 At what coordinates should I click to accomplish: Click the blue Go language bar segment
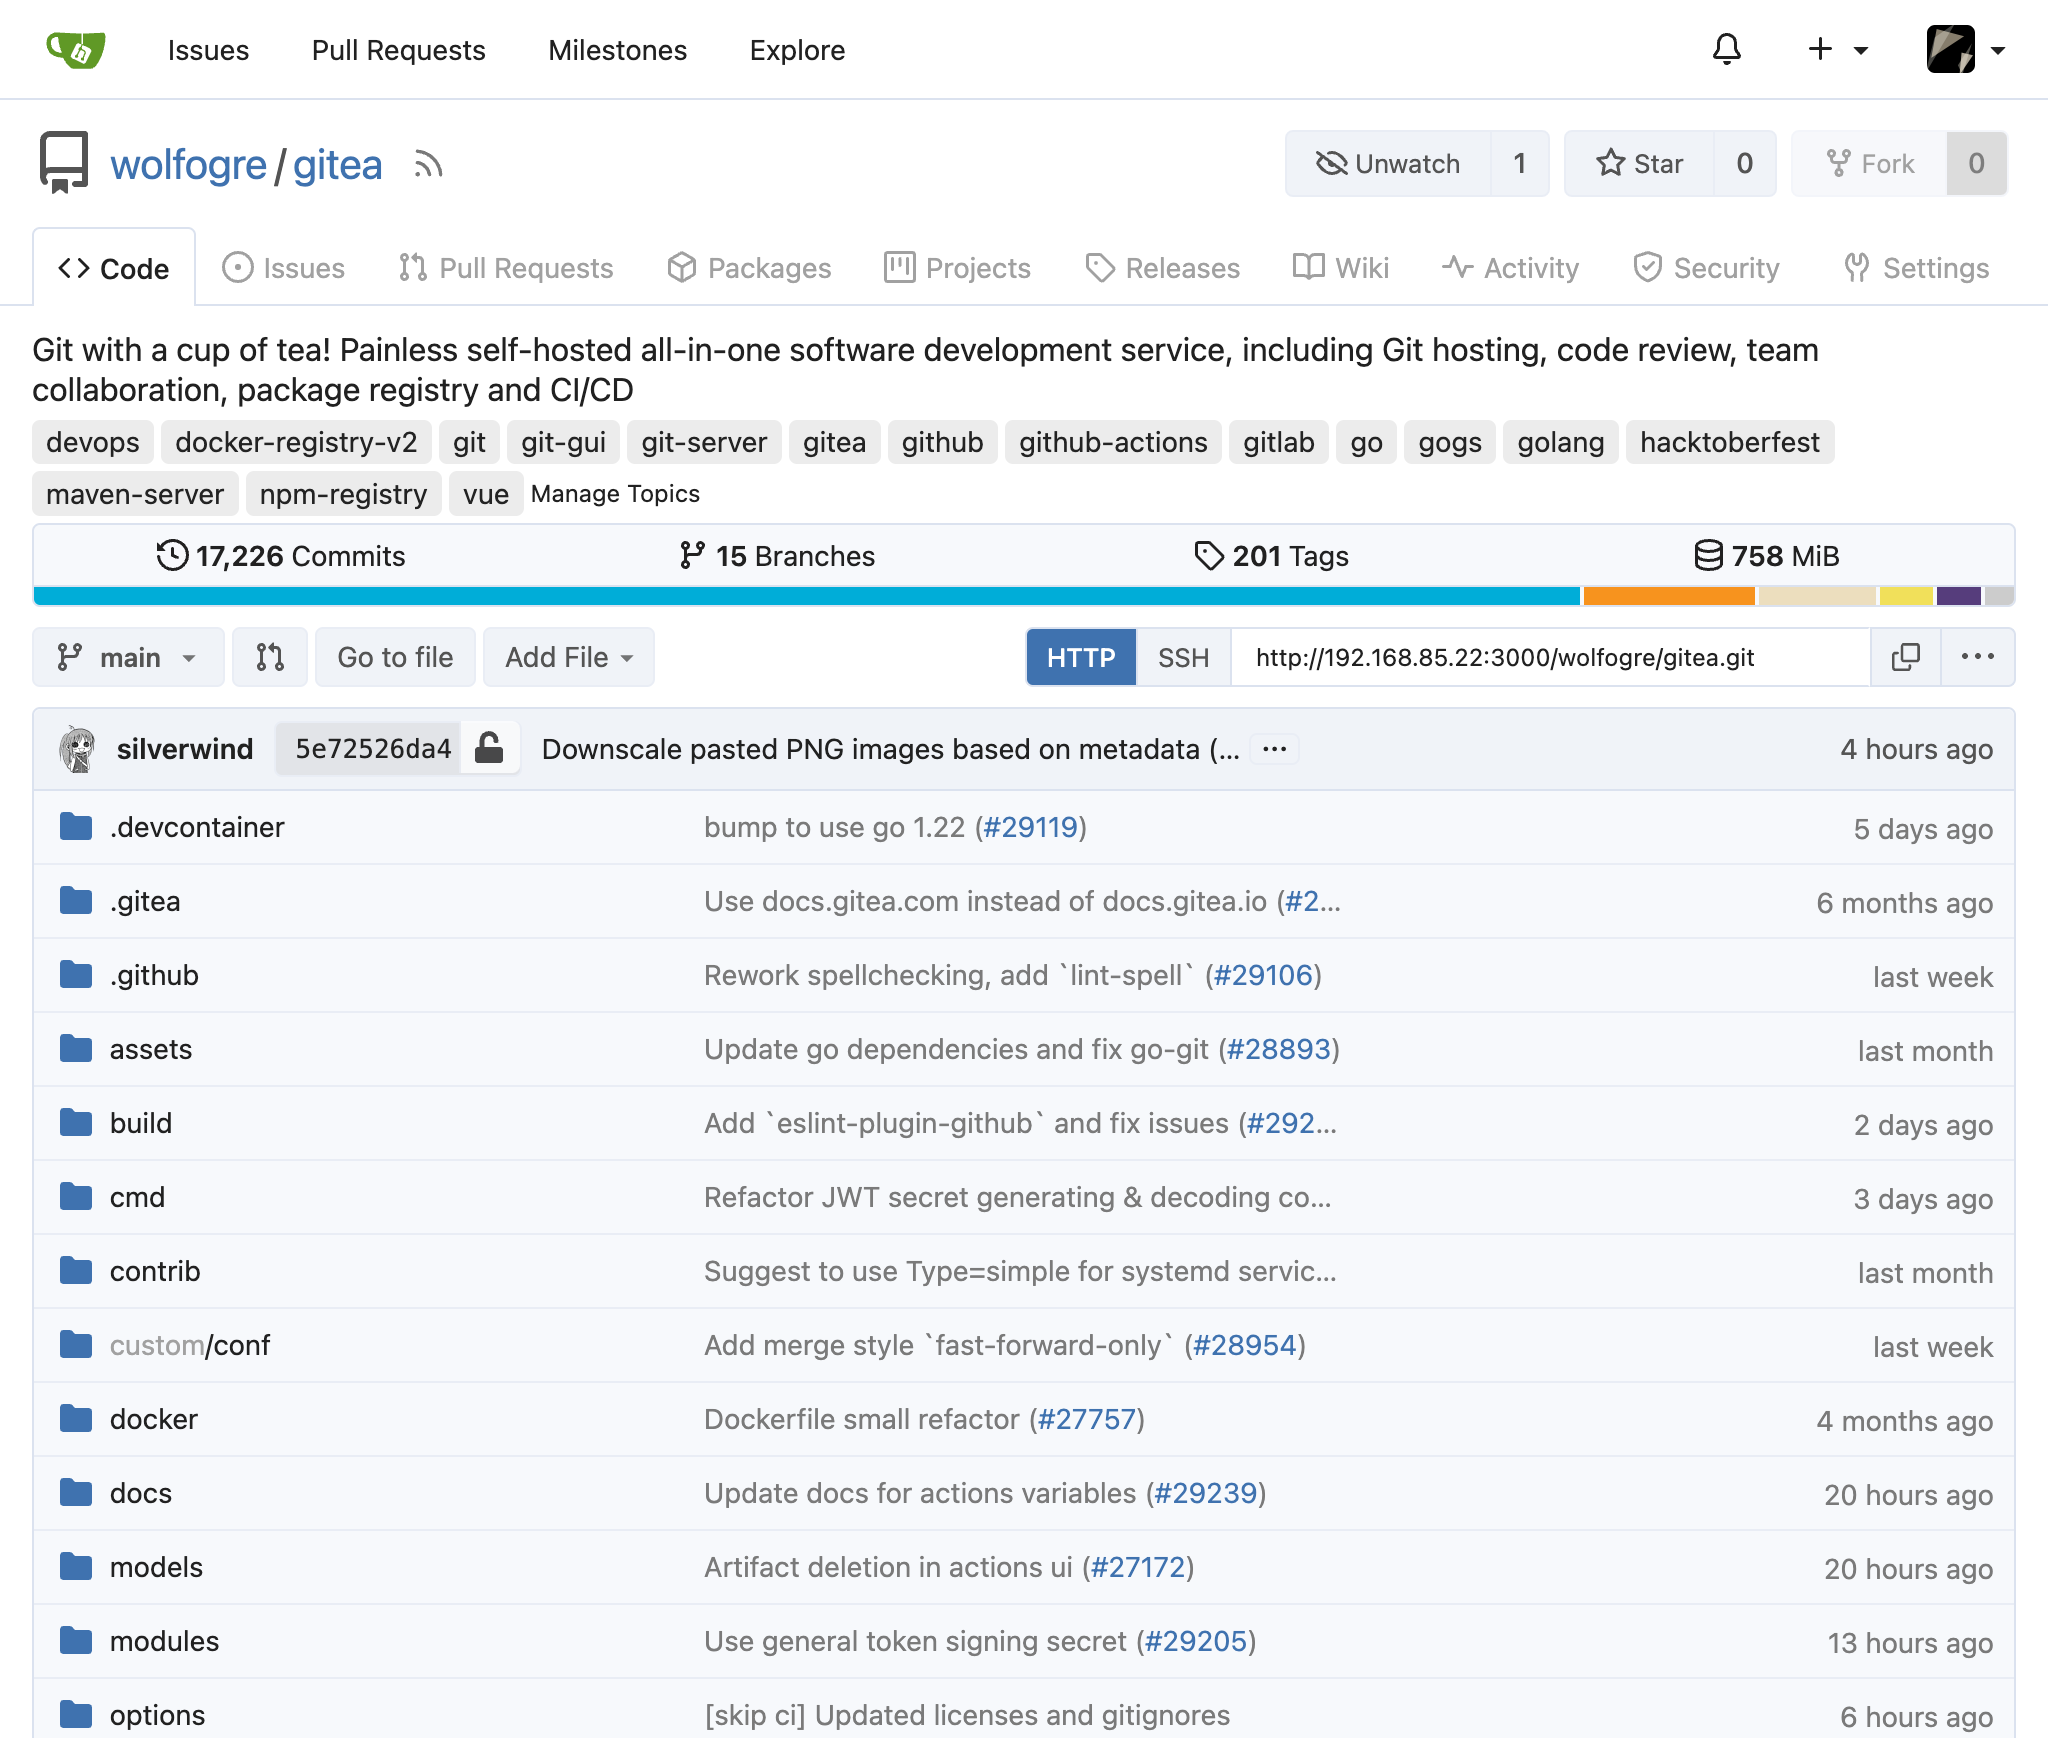[807, 596]
